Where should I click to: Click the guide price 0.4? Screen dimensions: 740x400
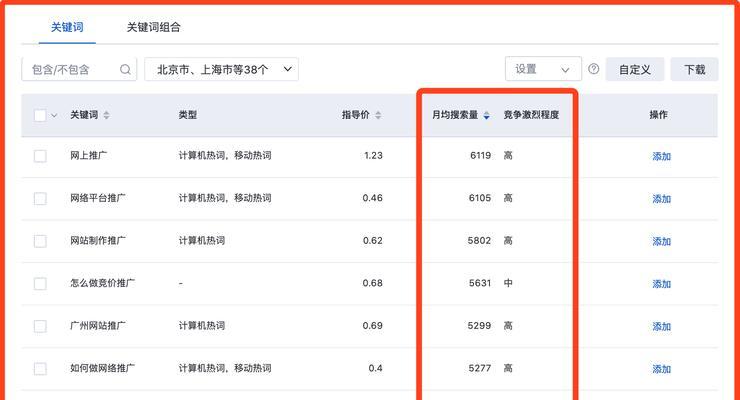tap(376, 368)
